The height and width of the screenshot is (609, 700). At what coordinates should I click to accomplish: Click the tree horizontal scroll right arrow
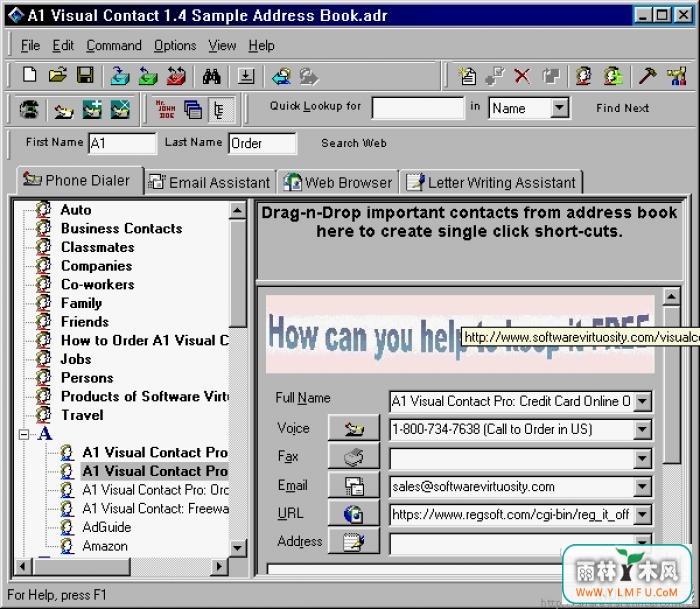(x=219, y=567)
